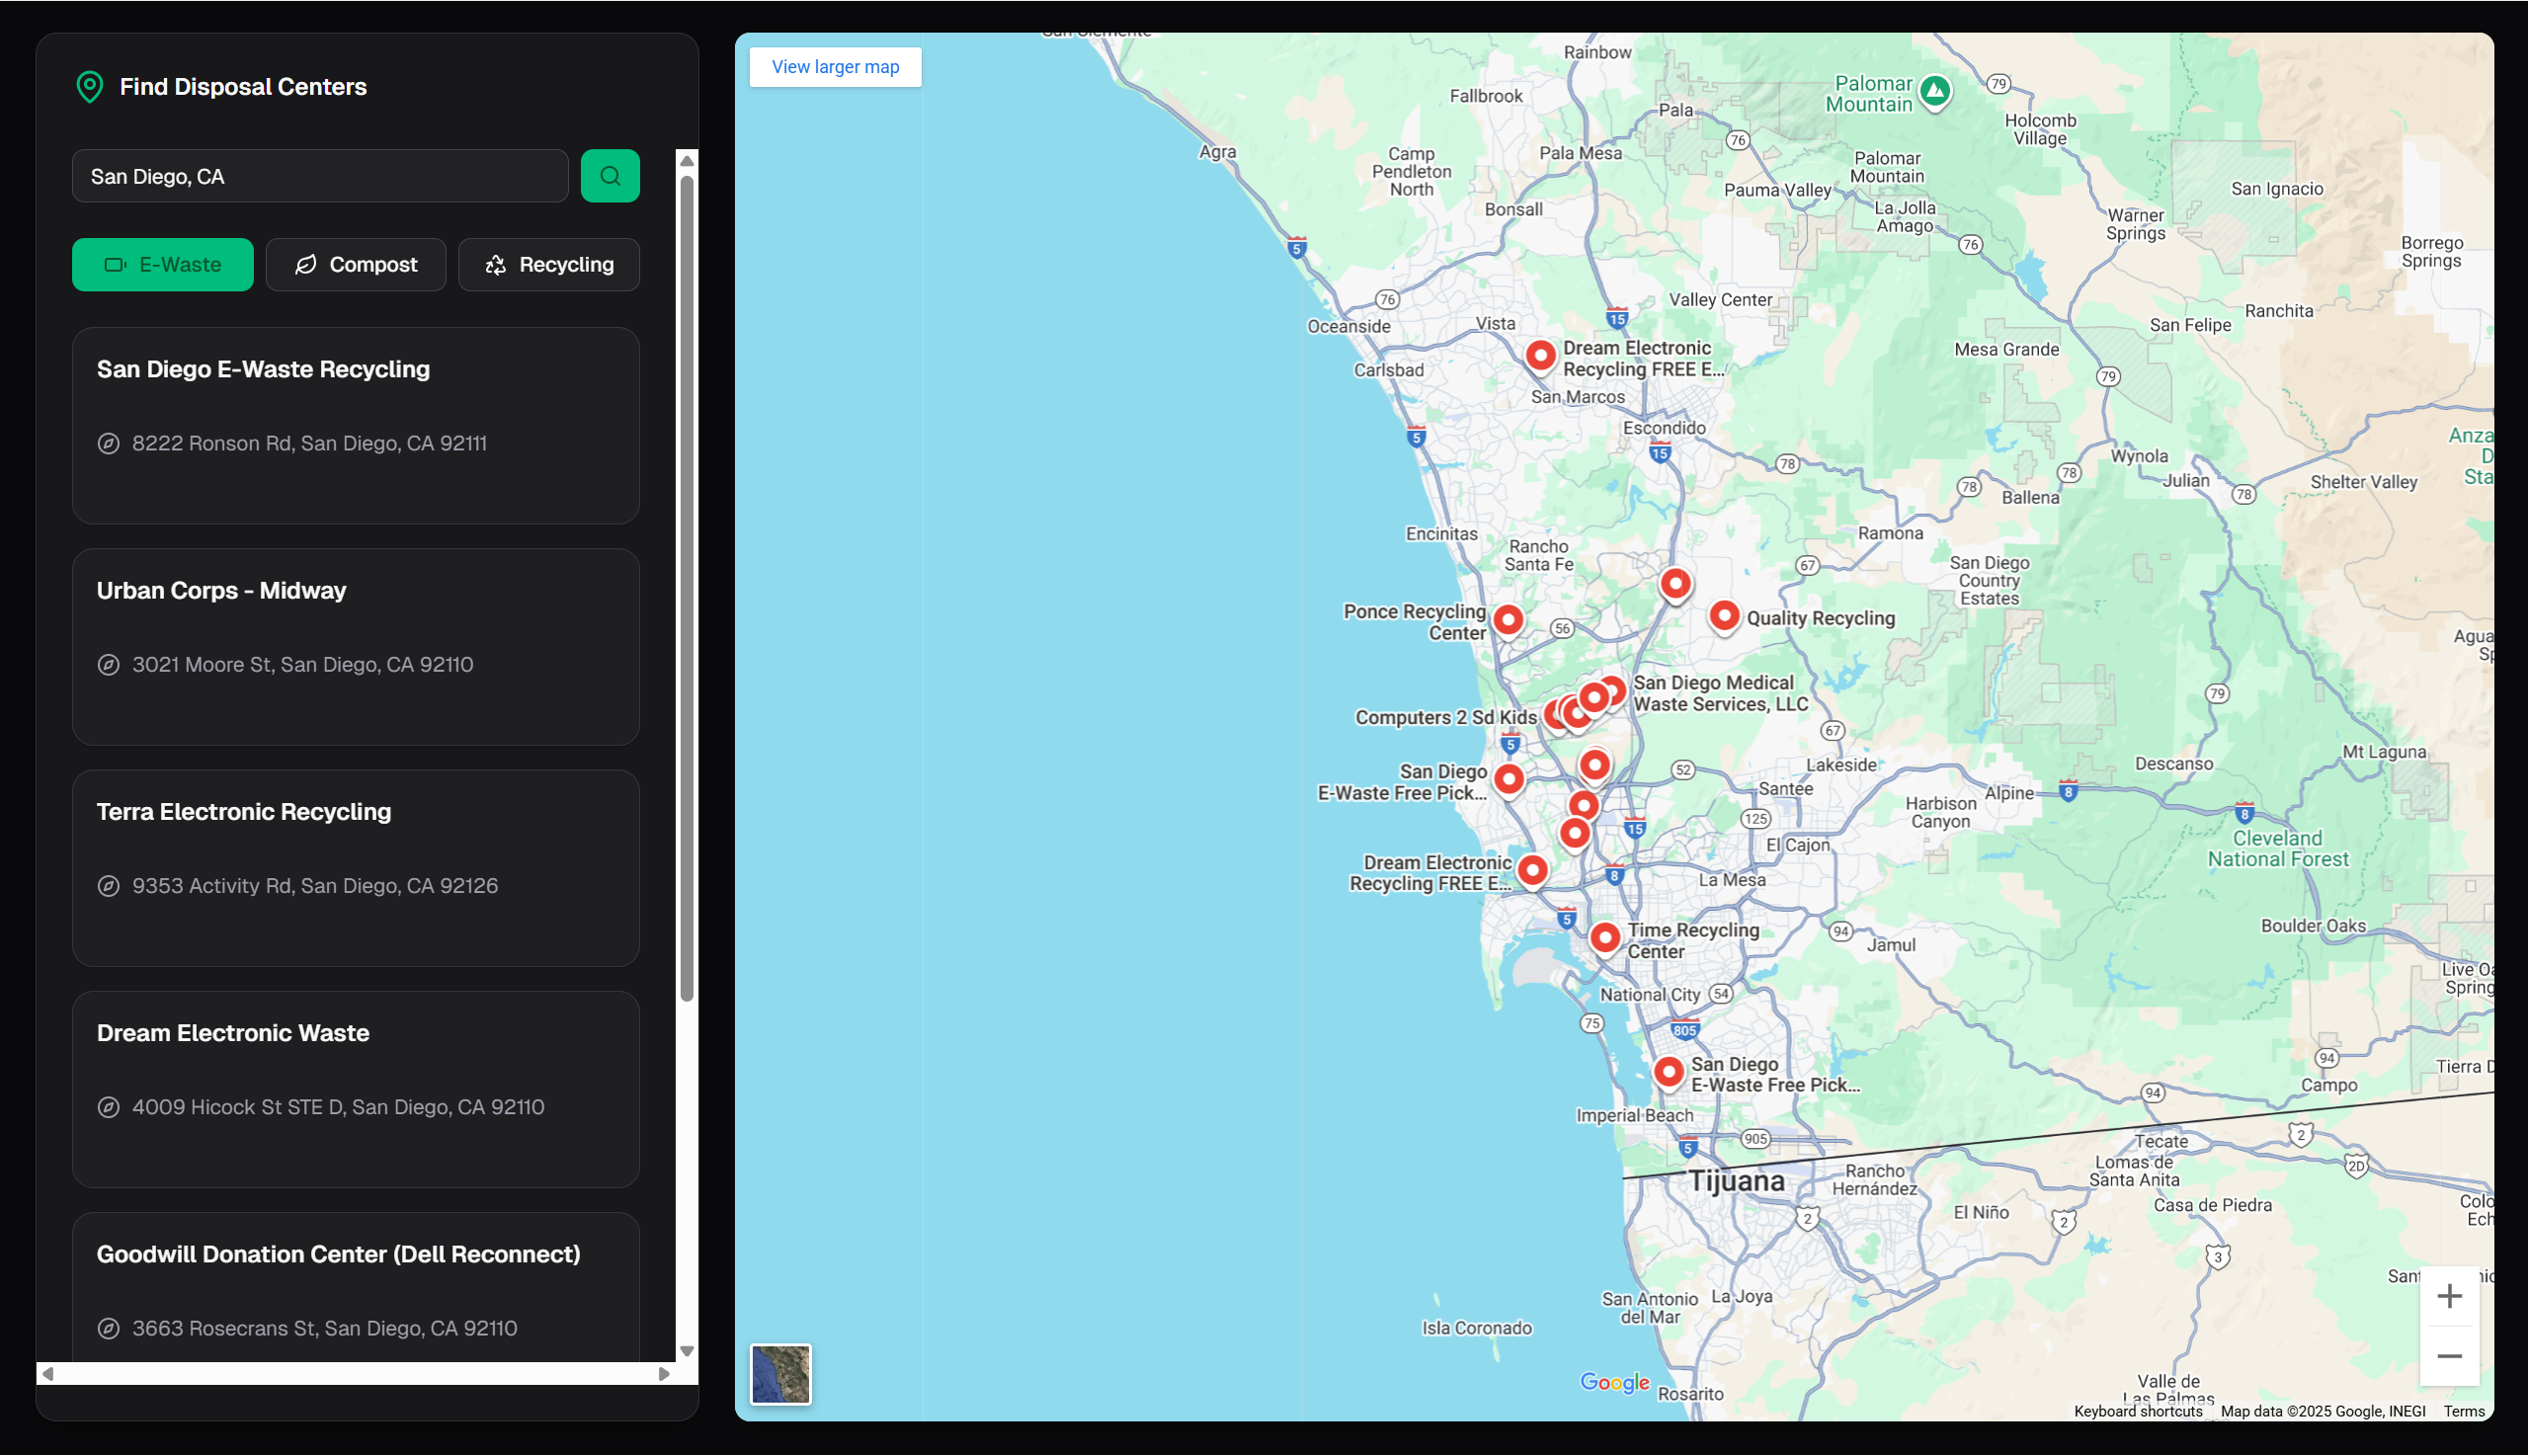The image size is (2528, 1456).
Task: Zoom in on the map
Action: coord(2448,1296)
